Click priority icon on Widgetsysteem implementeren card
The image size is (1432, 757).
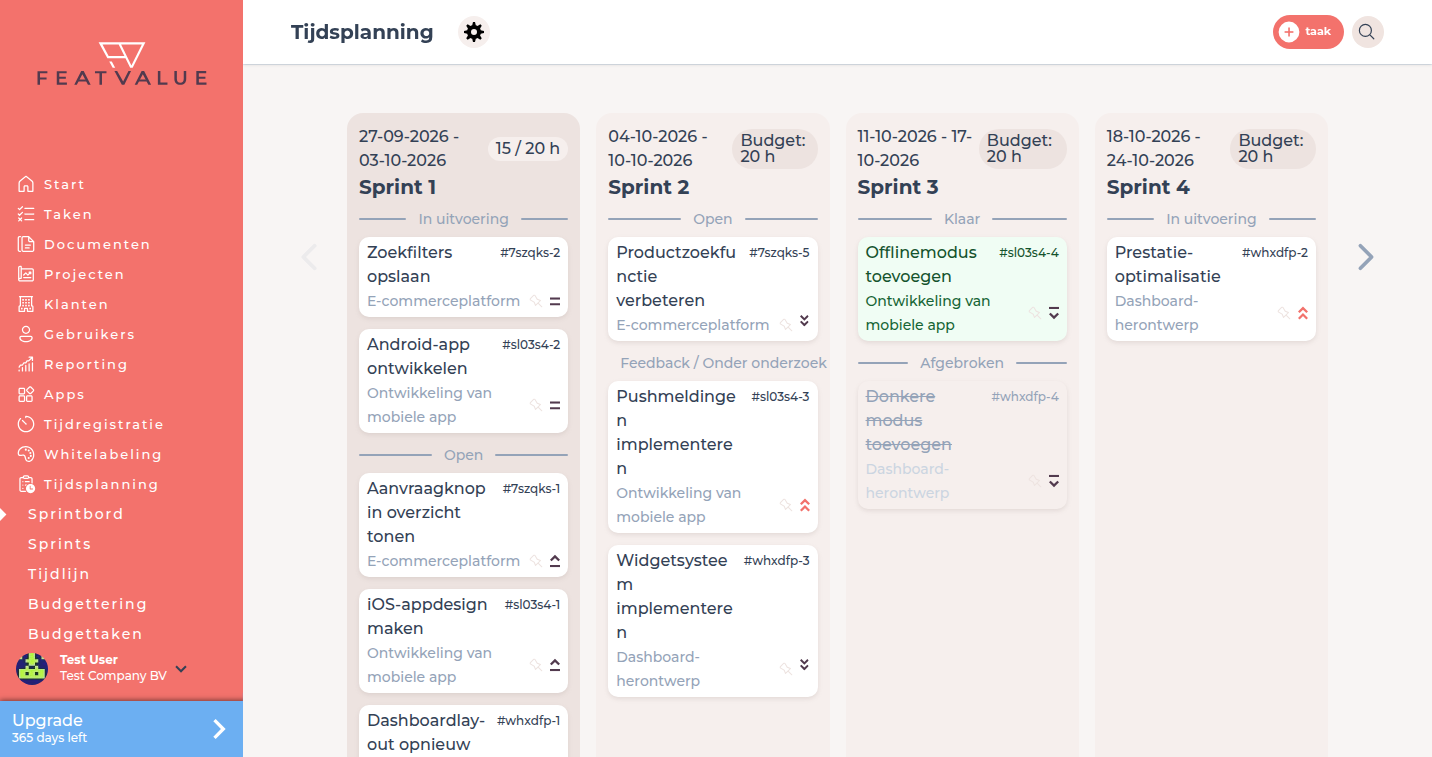[804, 665]
